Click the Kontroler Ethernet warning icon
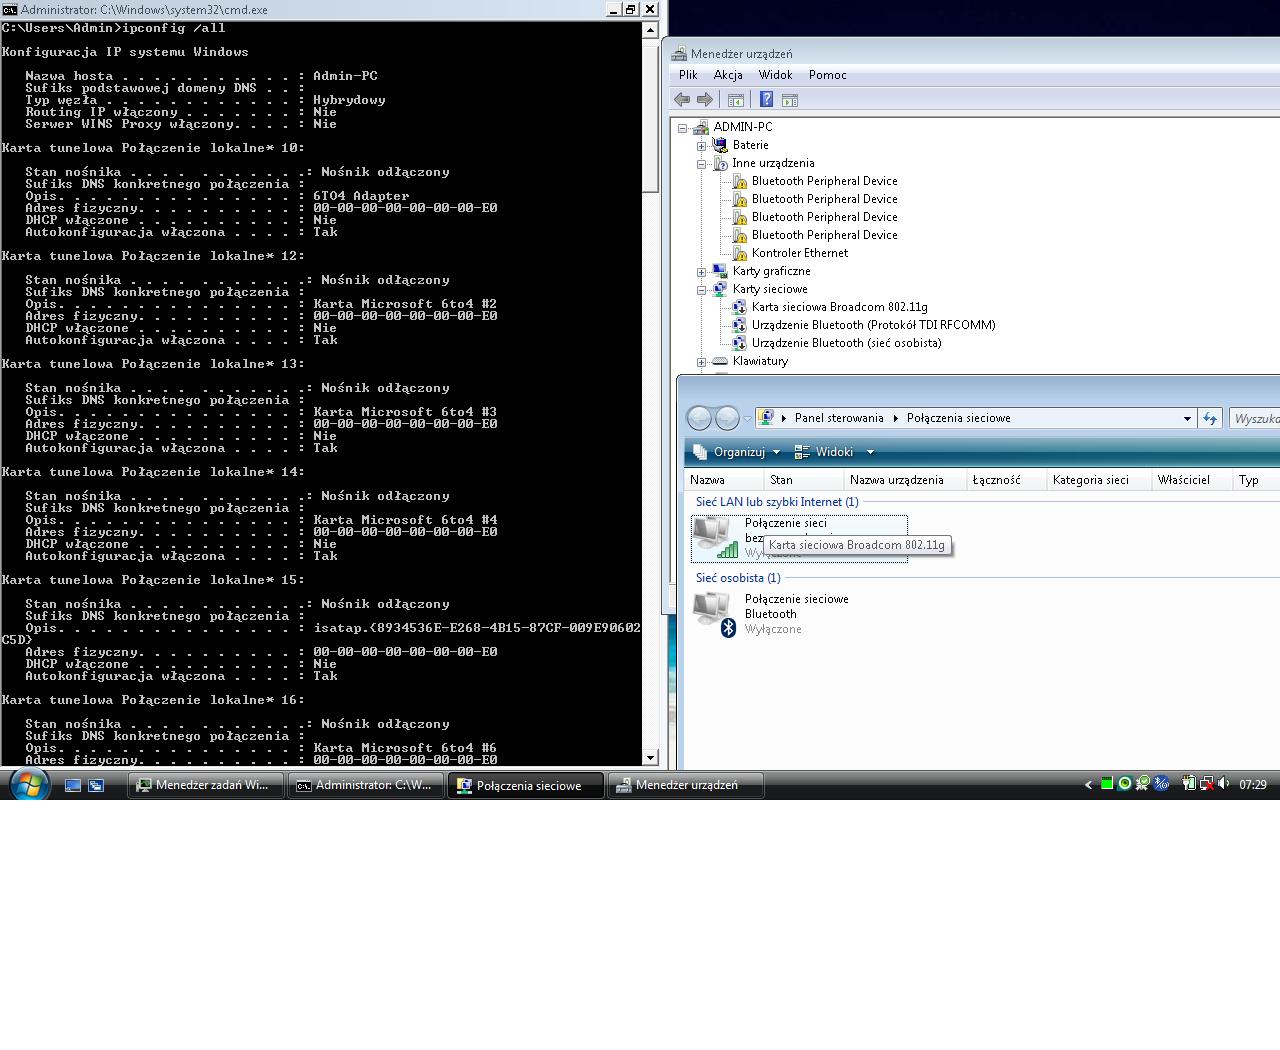1280x1050 pixels. [739, 253]
